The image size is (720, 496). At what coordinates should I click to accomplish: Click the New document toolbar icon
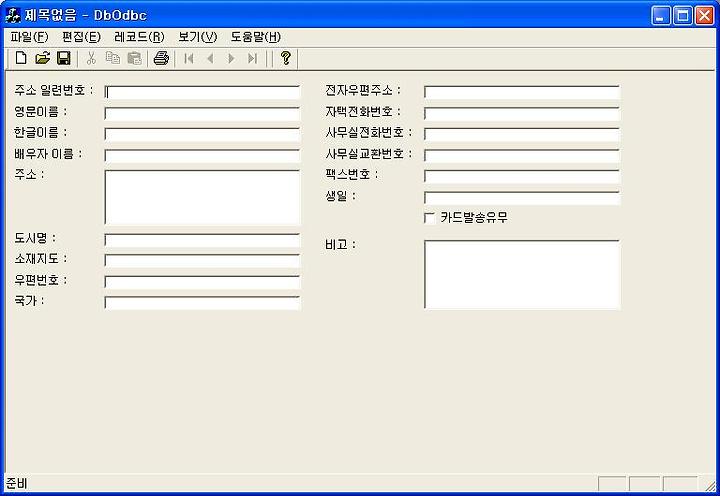[21, 58]
